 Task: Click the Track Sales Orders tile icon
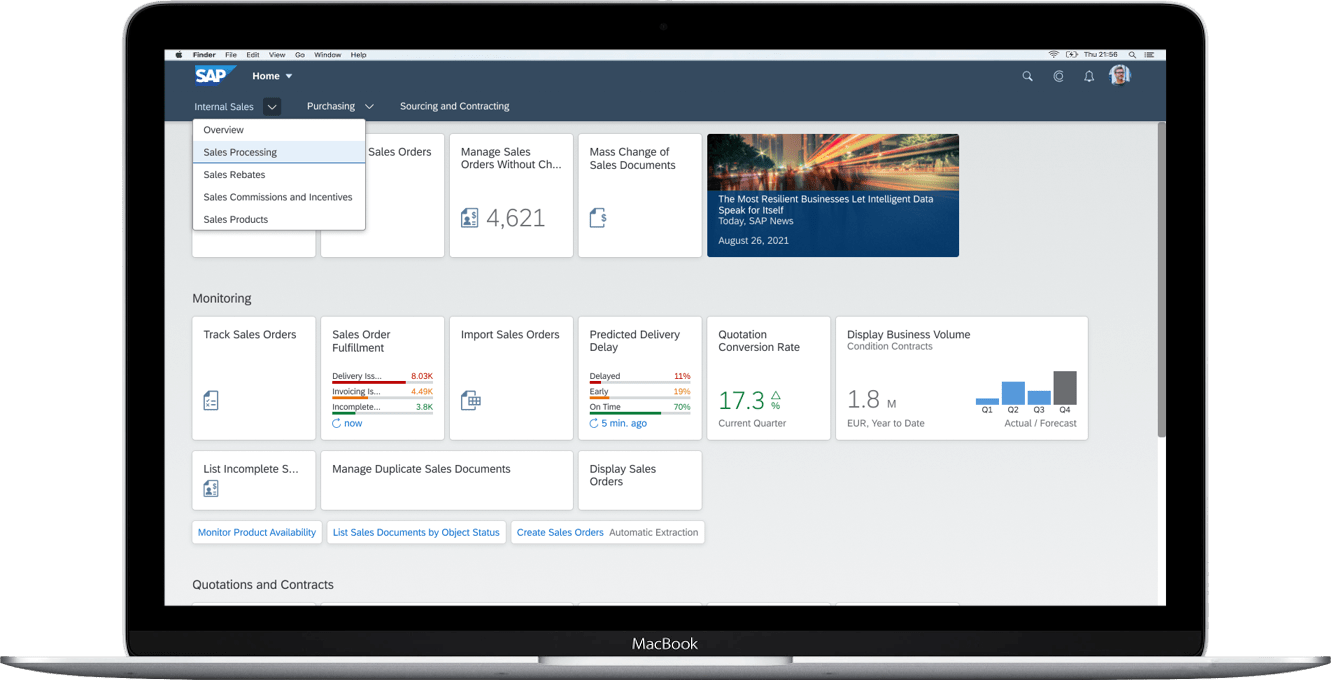pos(211,401)
